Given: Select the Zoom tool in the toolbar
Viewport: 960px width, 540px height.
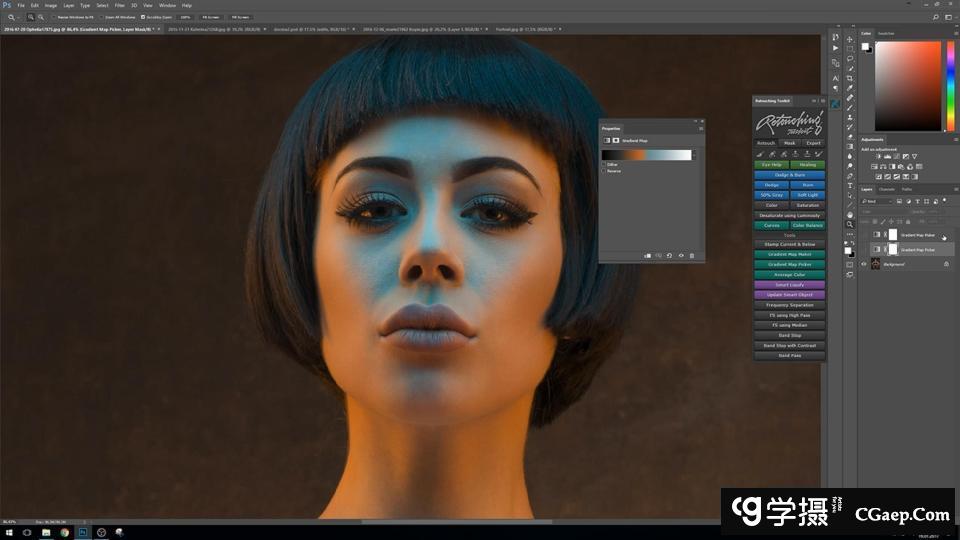Looking at the screenshot, I should pyautogui.click(x=850, y=224).
